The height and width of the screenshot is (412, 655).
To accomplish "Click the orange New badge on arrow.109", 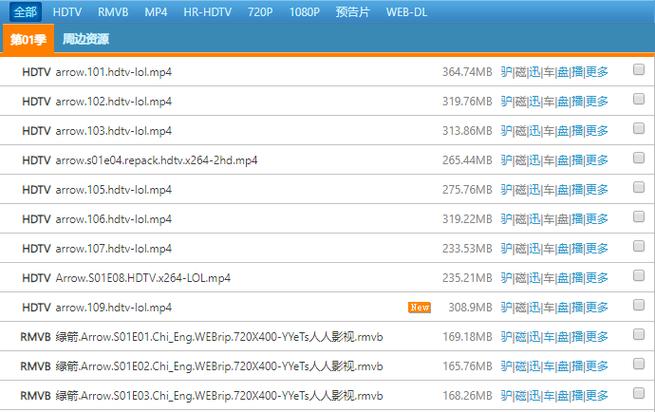I will click(419, 307).
